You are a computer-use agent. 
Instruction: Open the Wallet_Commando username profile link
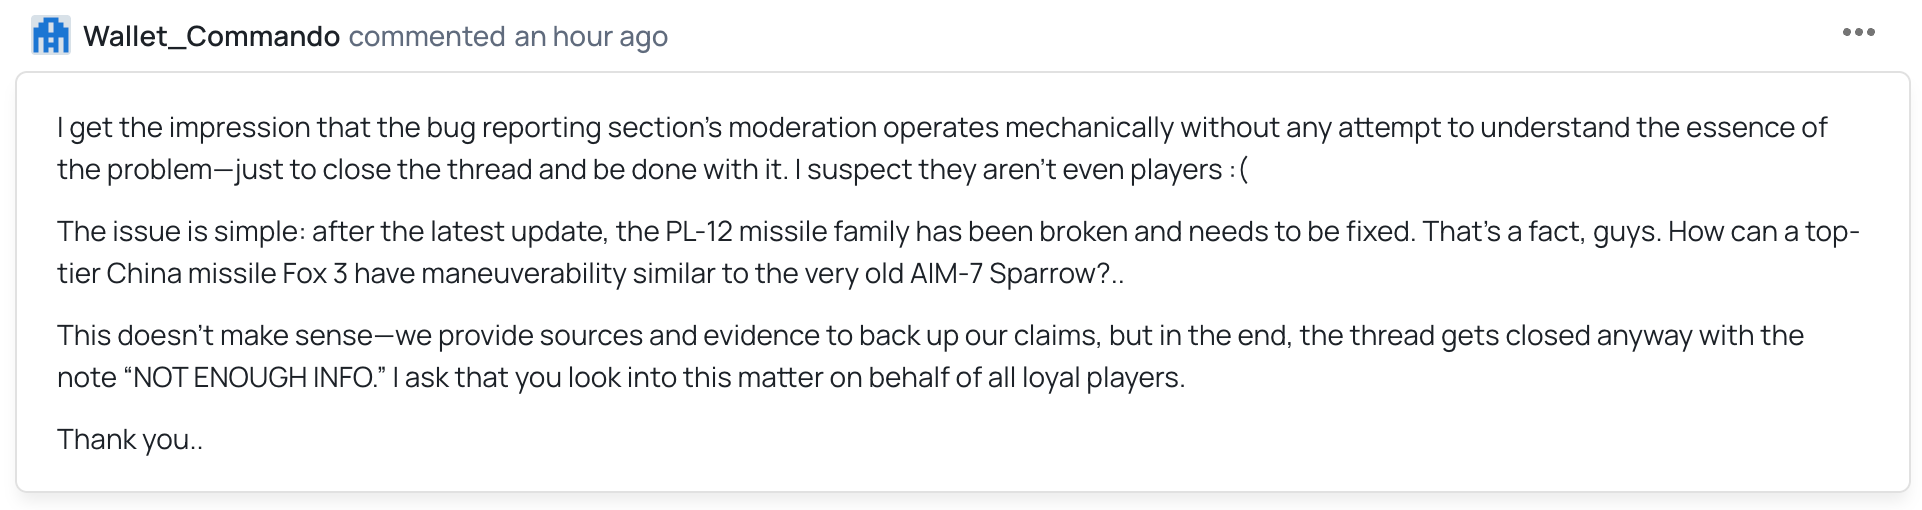click(211, 36)
